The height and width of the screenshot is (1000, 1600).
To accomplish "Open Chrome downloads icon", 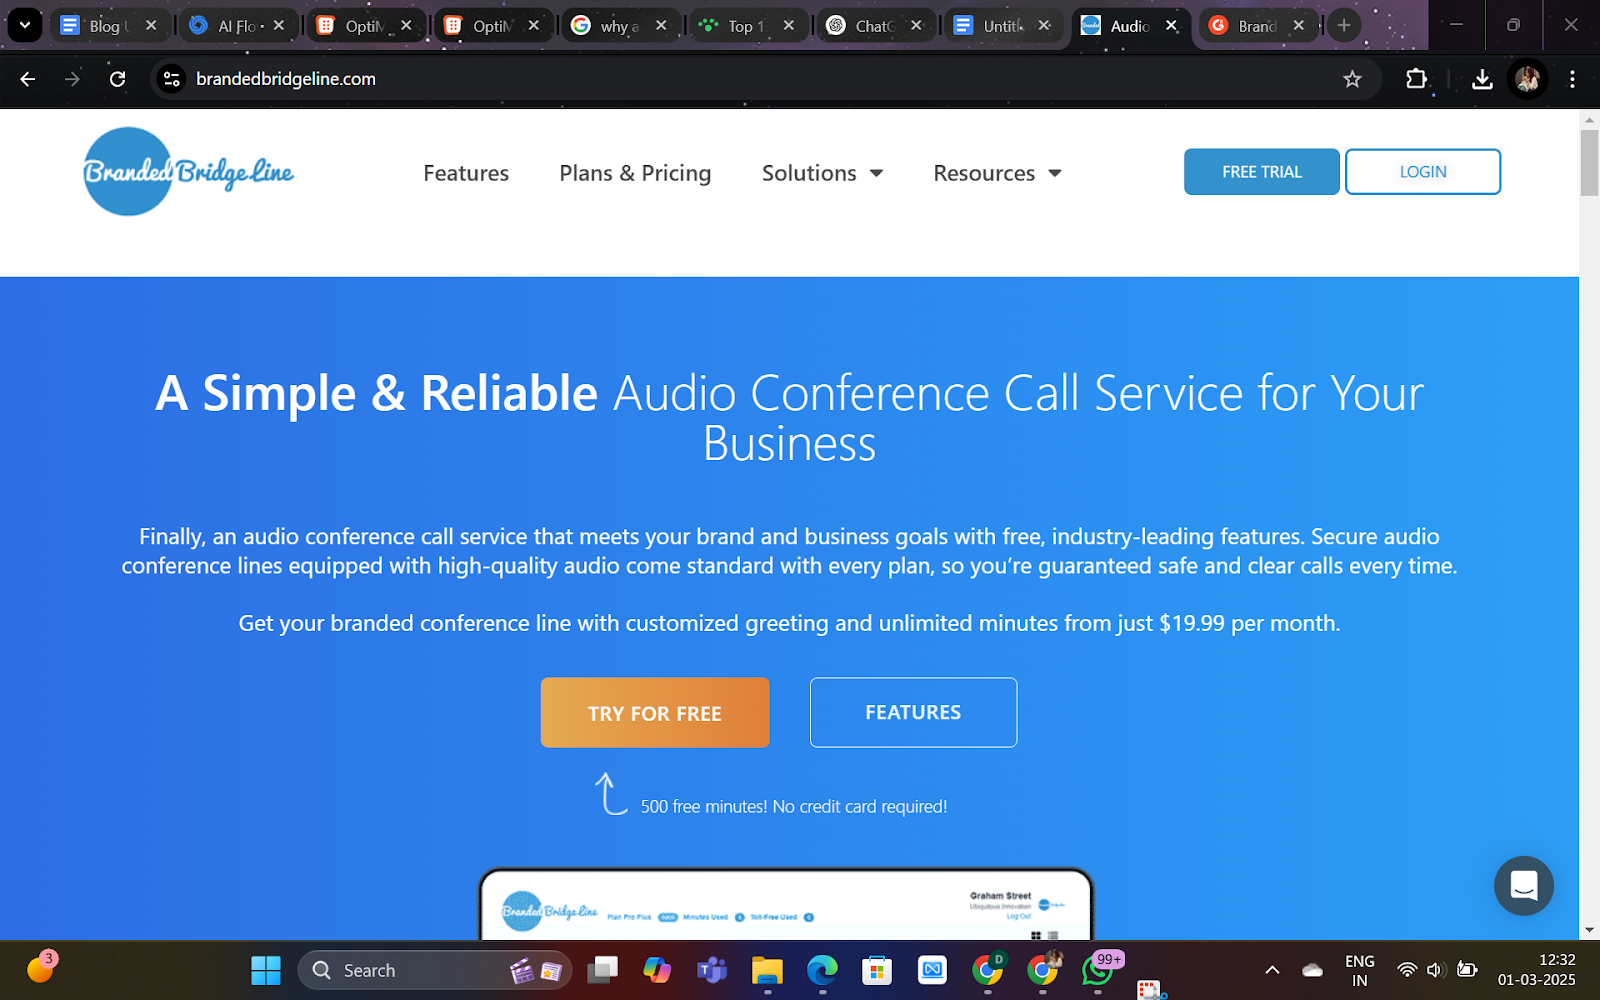I will coord(1482,79).
